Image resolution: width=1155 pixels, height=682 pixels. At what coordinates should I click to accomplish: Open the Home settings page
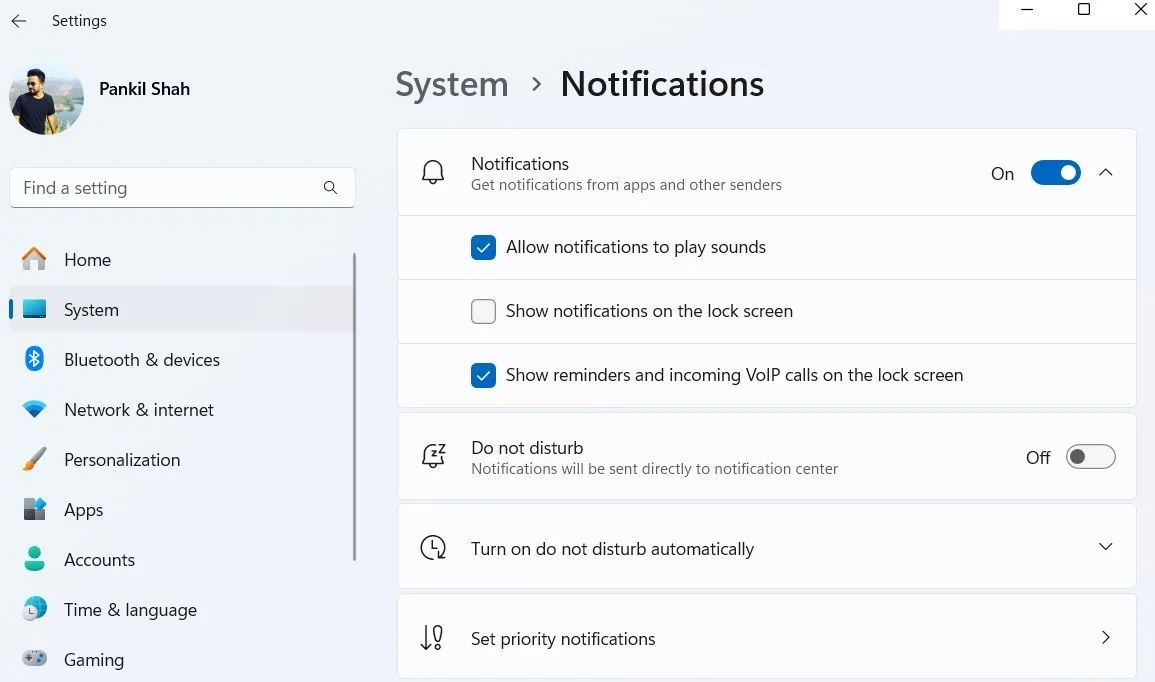(x=181, y=259)
